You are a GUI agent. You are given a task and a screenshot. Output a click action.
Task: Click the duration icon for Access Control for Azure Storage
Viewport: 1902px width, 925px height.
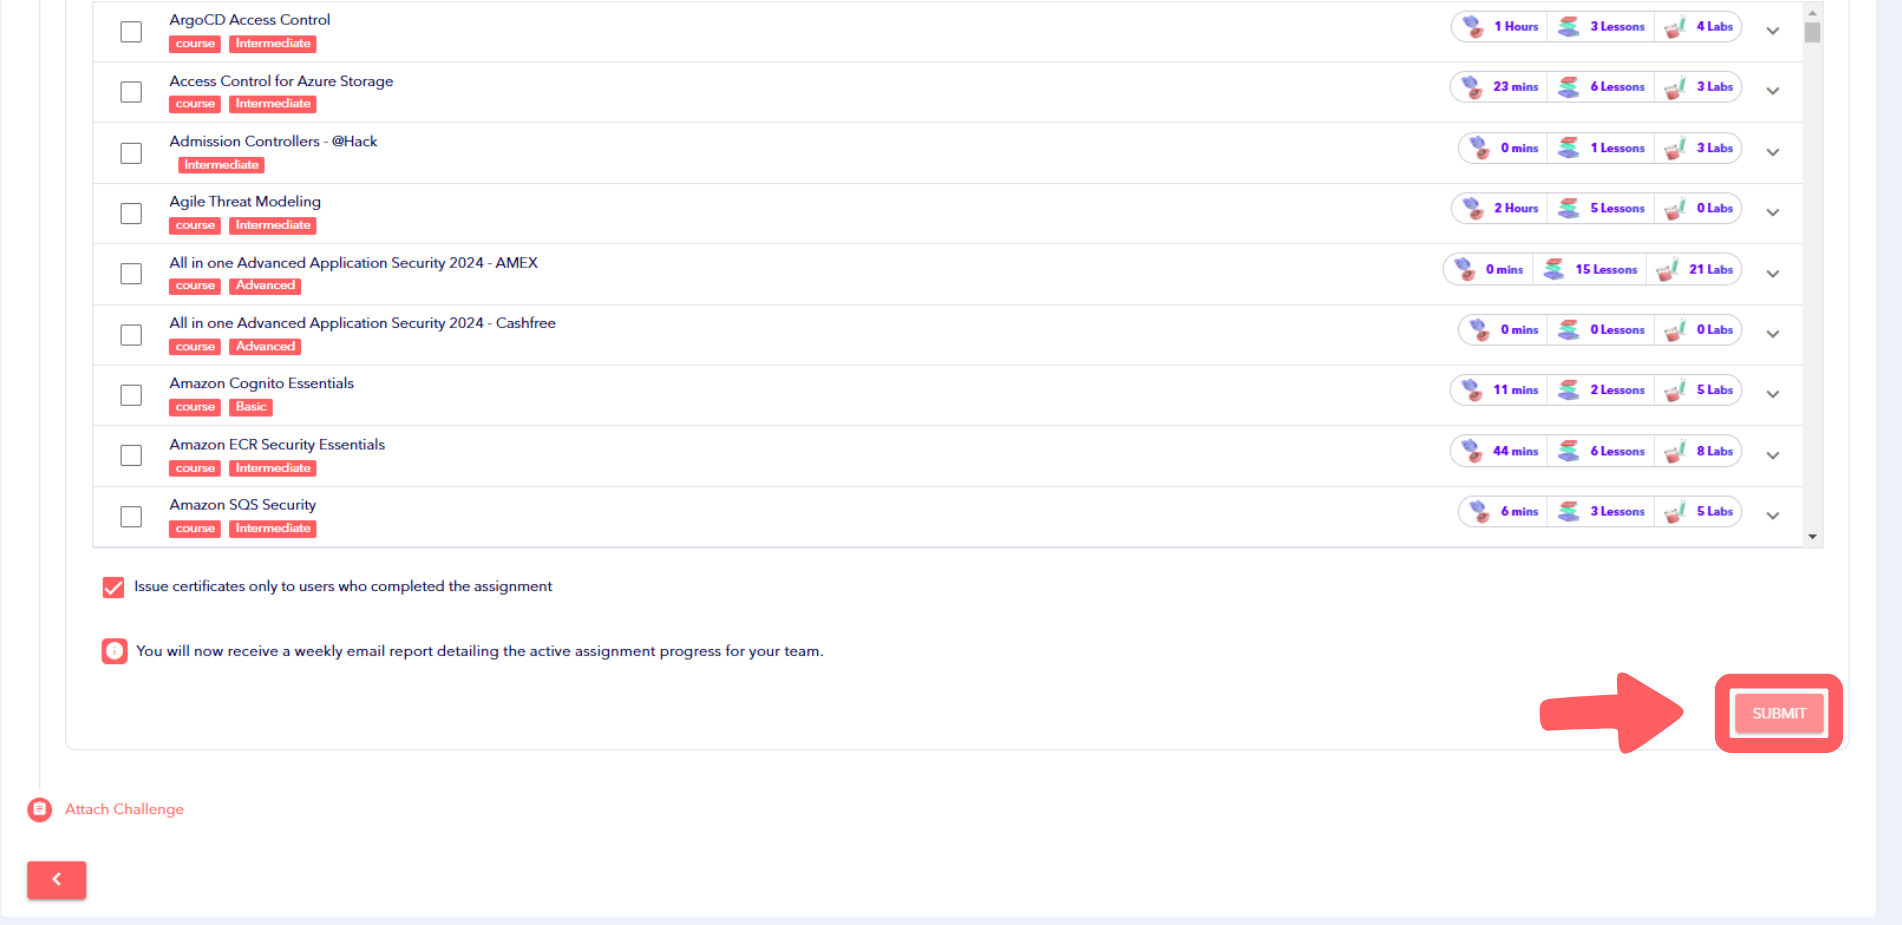point(1472,87)
